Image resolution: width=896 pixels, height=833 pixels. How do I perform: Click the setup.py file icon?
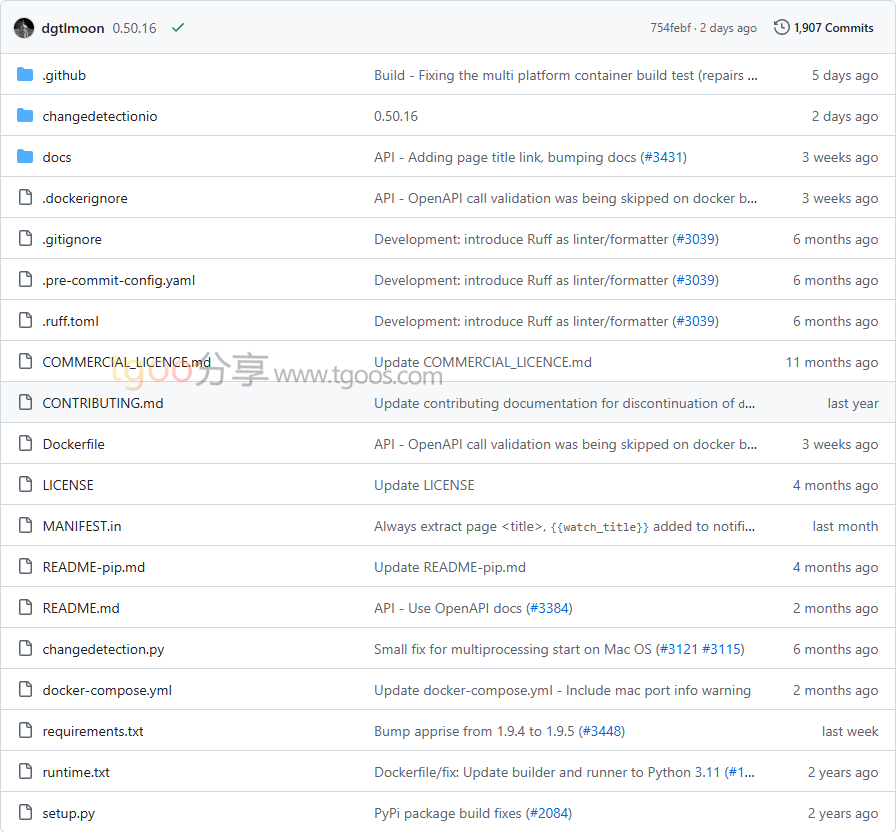25,813
